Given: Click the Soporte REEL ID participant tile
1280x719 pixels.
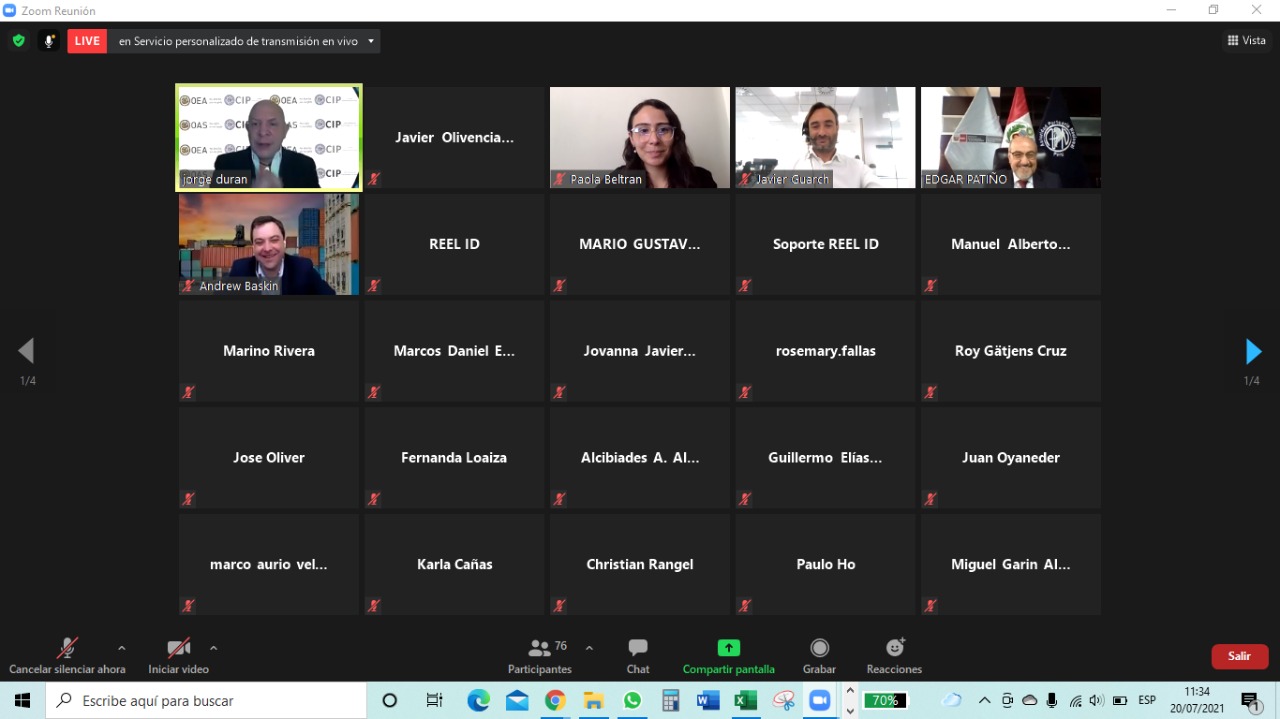Looking at the screenshot, I should [825, 244].
